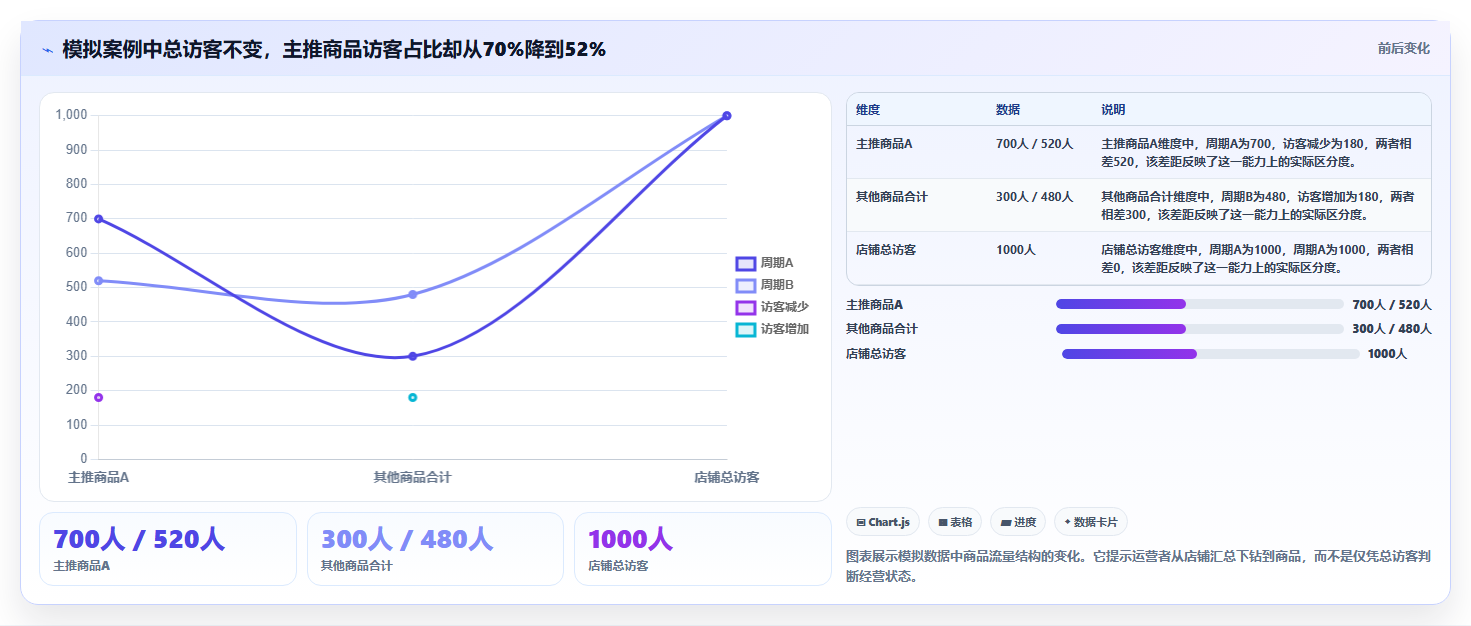Toggle the 周期B legend entry

coord(765,285)
